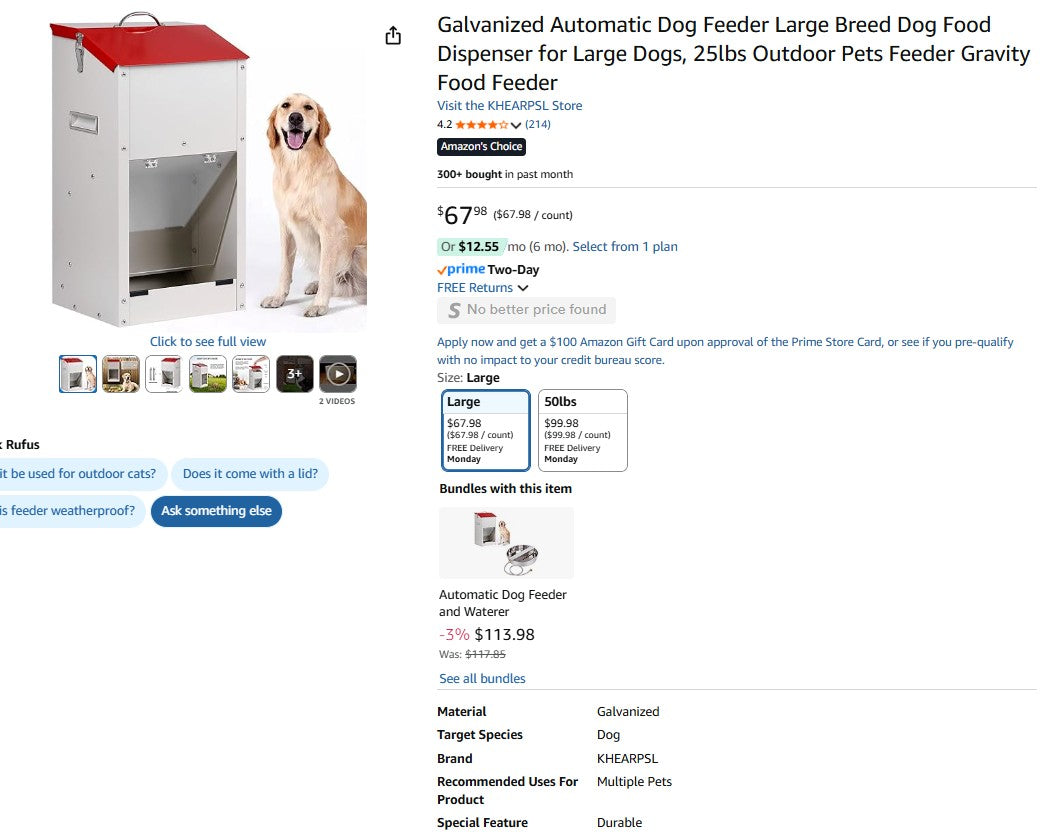Click the share icon near product image
Image resolution: width=1056 pixels, height=832 pixels.
coord(393,36)
